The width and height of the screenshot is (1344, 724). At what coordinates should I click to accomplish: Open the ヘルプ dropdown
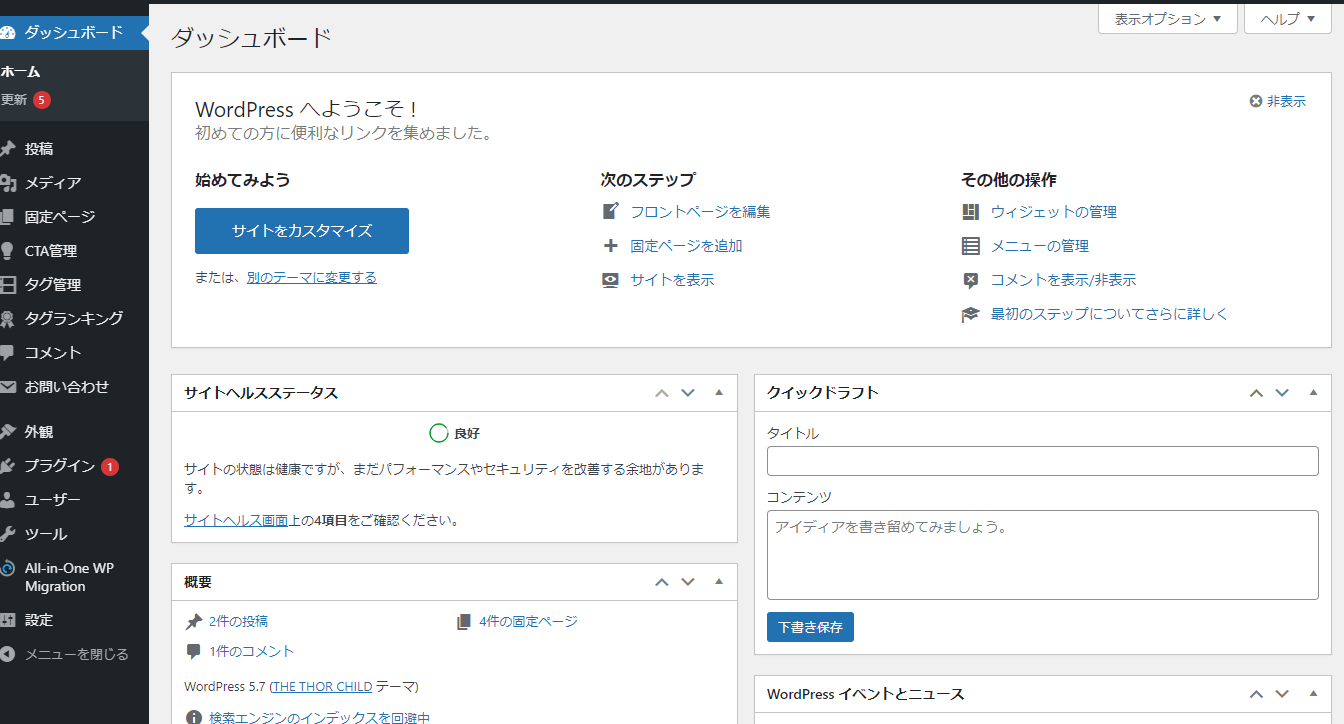click(x=1287, y=18)
